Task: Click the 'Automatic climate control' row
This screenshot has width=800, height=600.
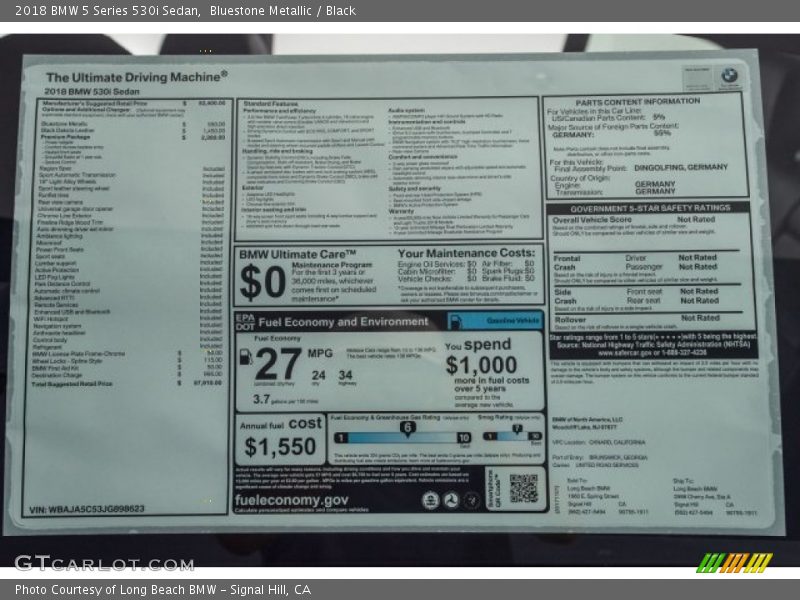Action: [x=128, y=291]
